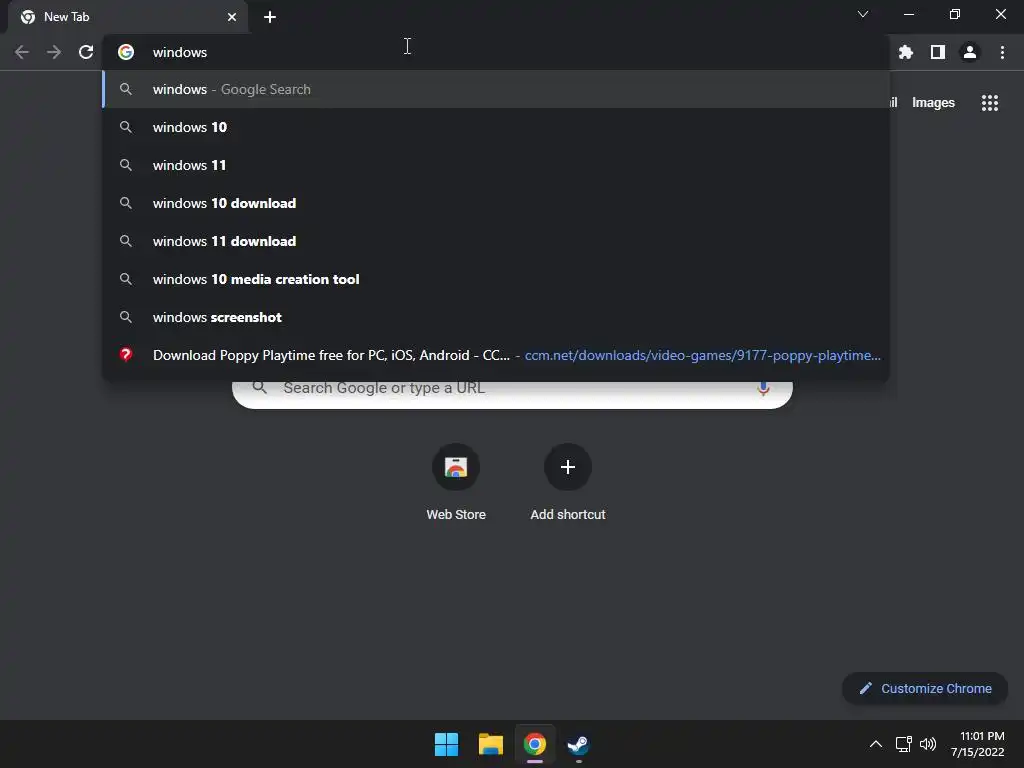
Task: Click the browser back arrow
Action: [22, 52]
